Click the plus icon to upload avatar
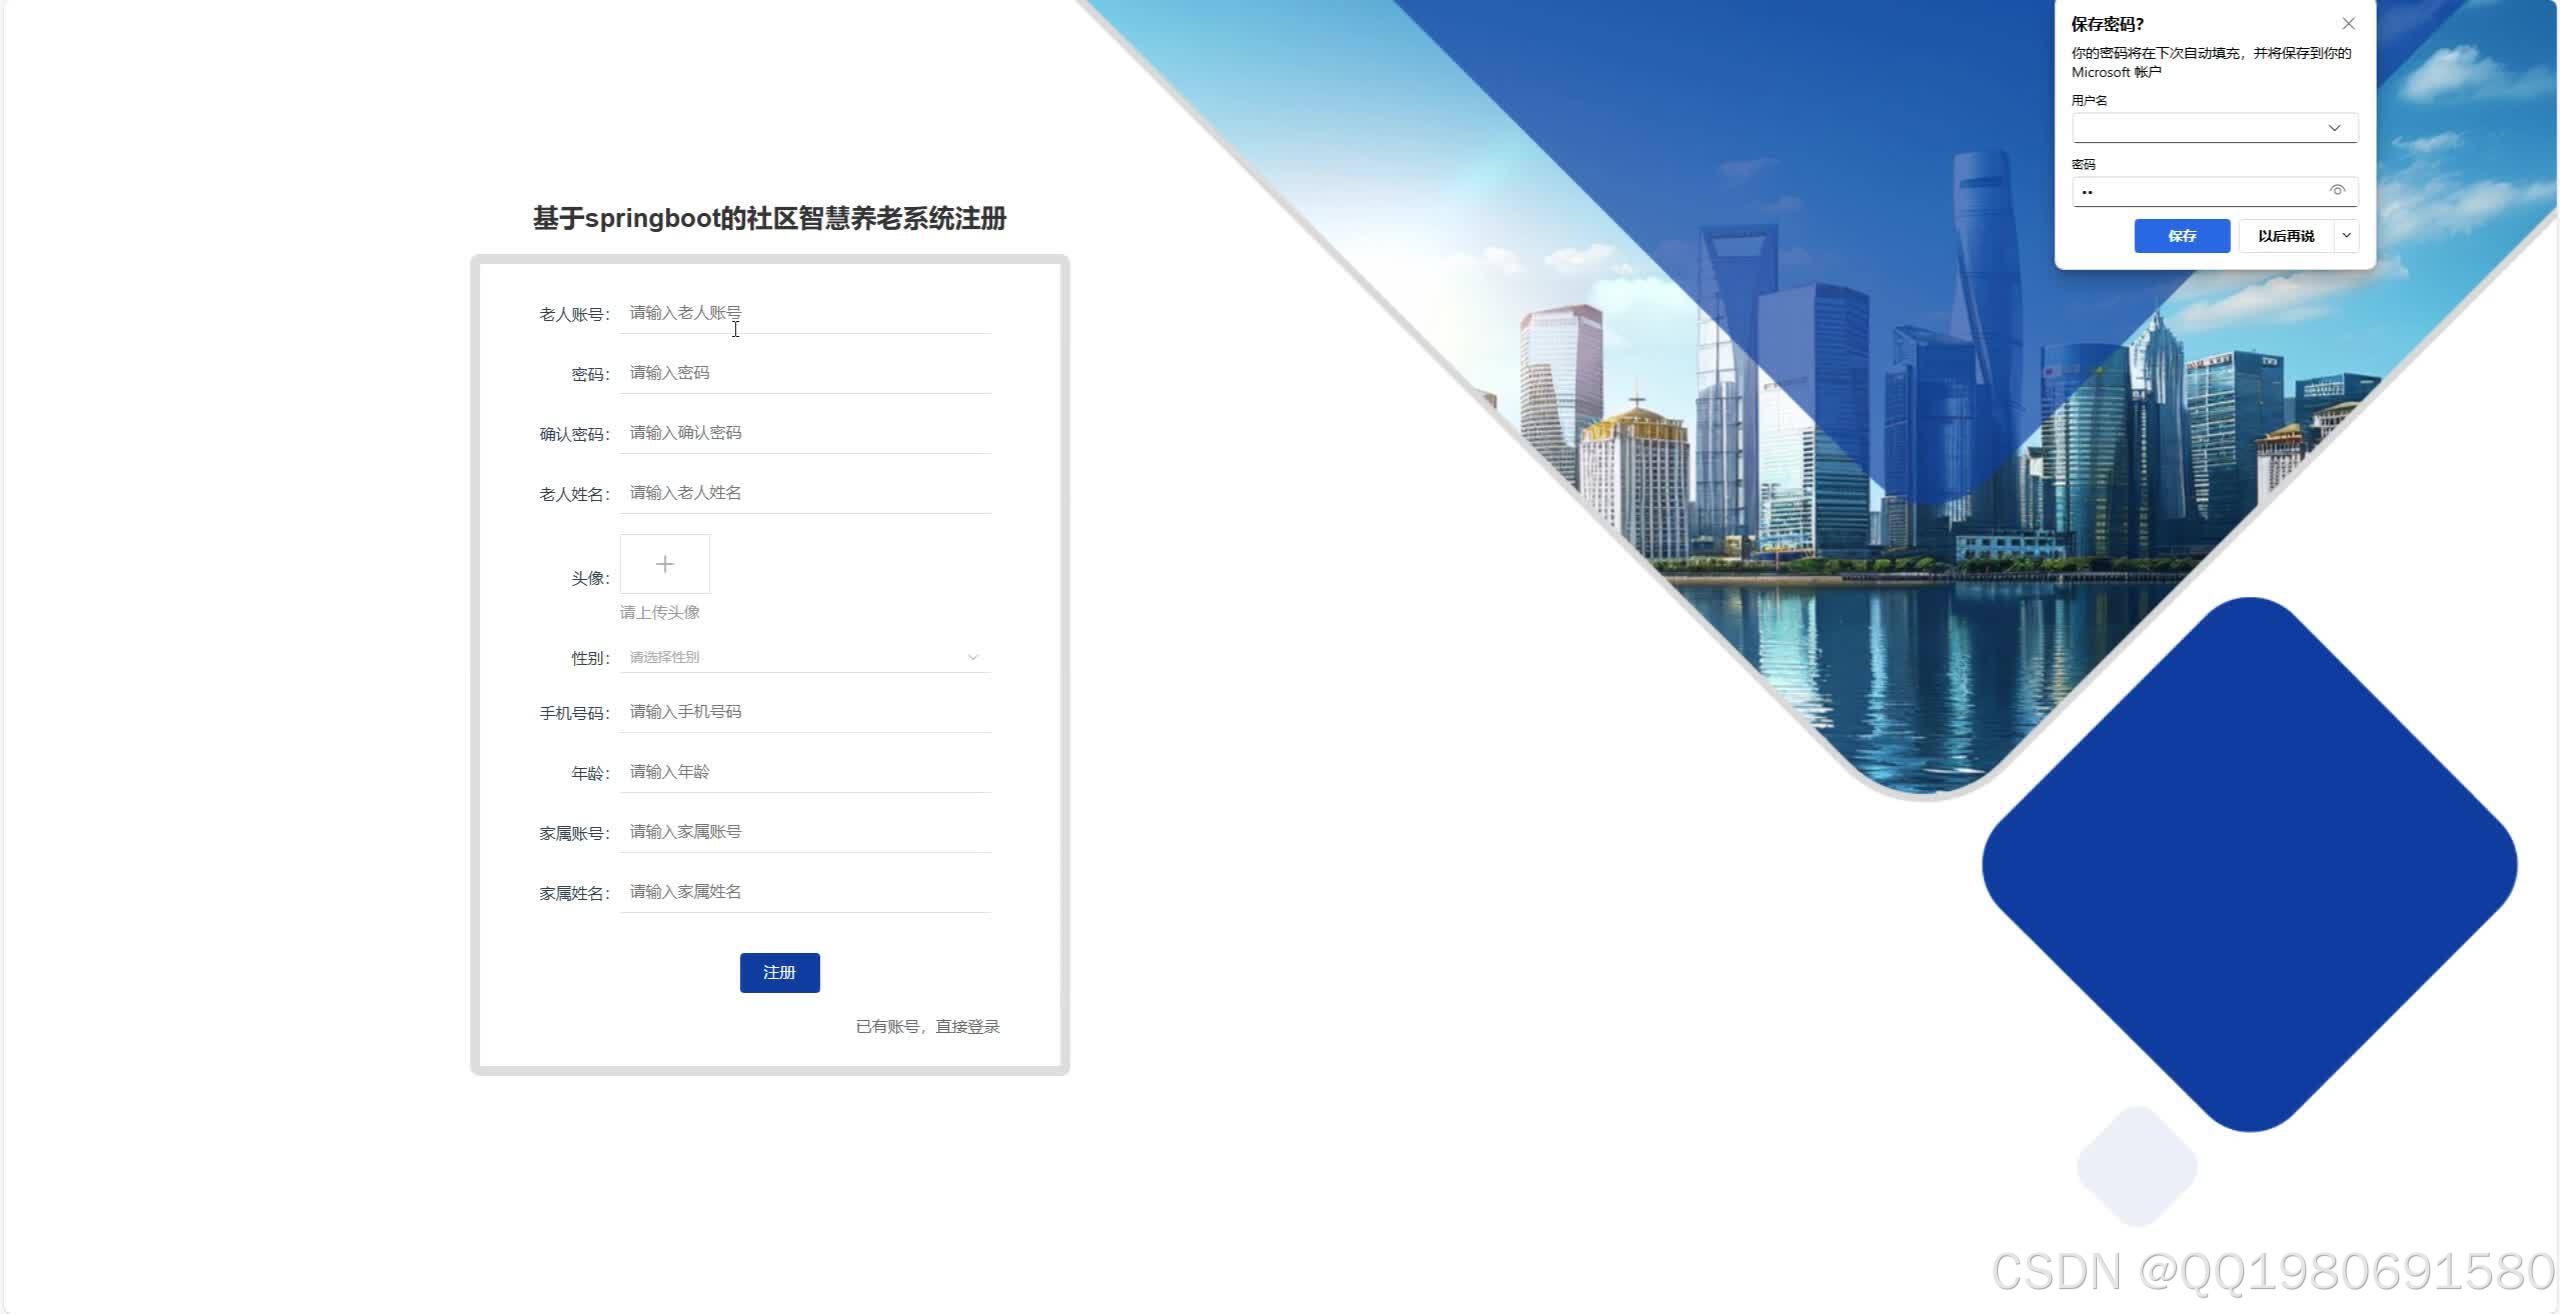This screenshot has width=2560, height=1314. point(664,563)
